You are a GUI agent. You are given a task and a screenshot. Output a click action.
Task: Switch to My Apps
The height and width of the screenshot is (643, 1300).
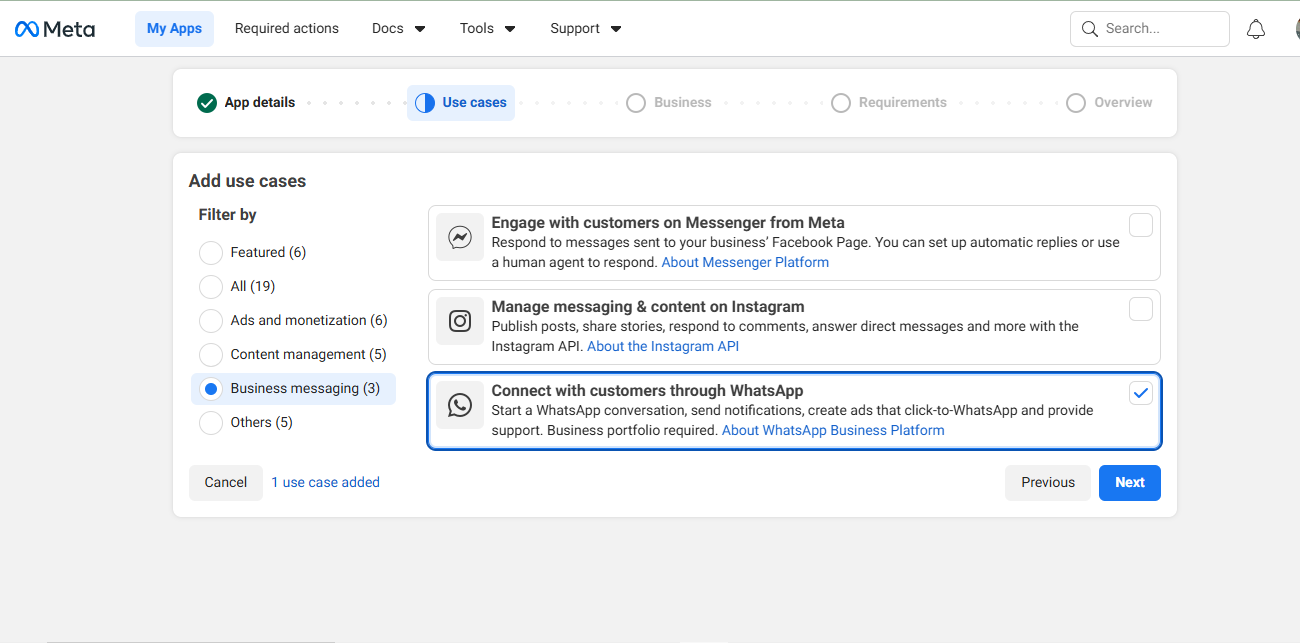click(174, 28)
